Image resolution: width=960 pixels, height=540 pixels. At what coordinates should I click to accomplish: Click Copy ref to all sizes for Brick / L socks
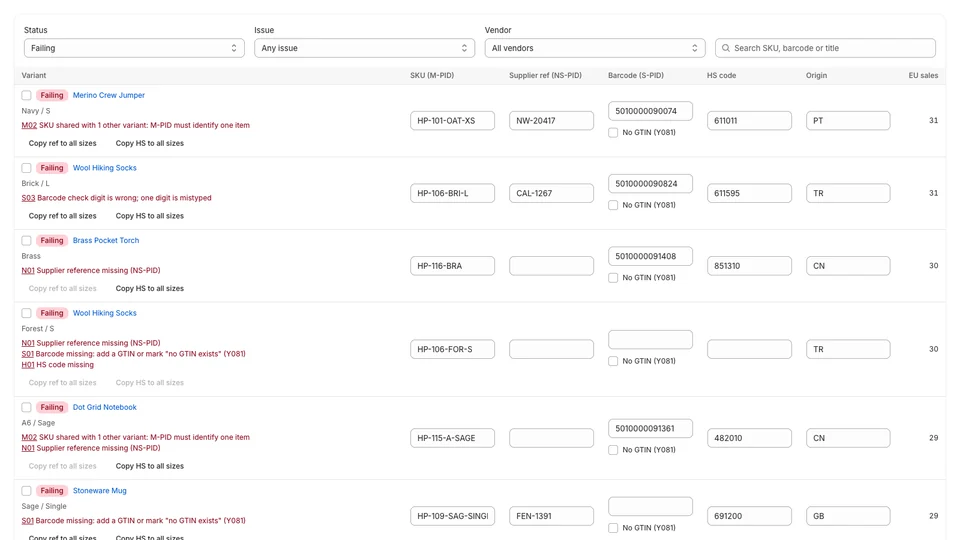click(62, 216)
